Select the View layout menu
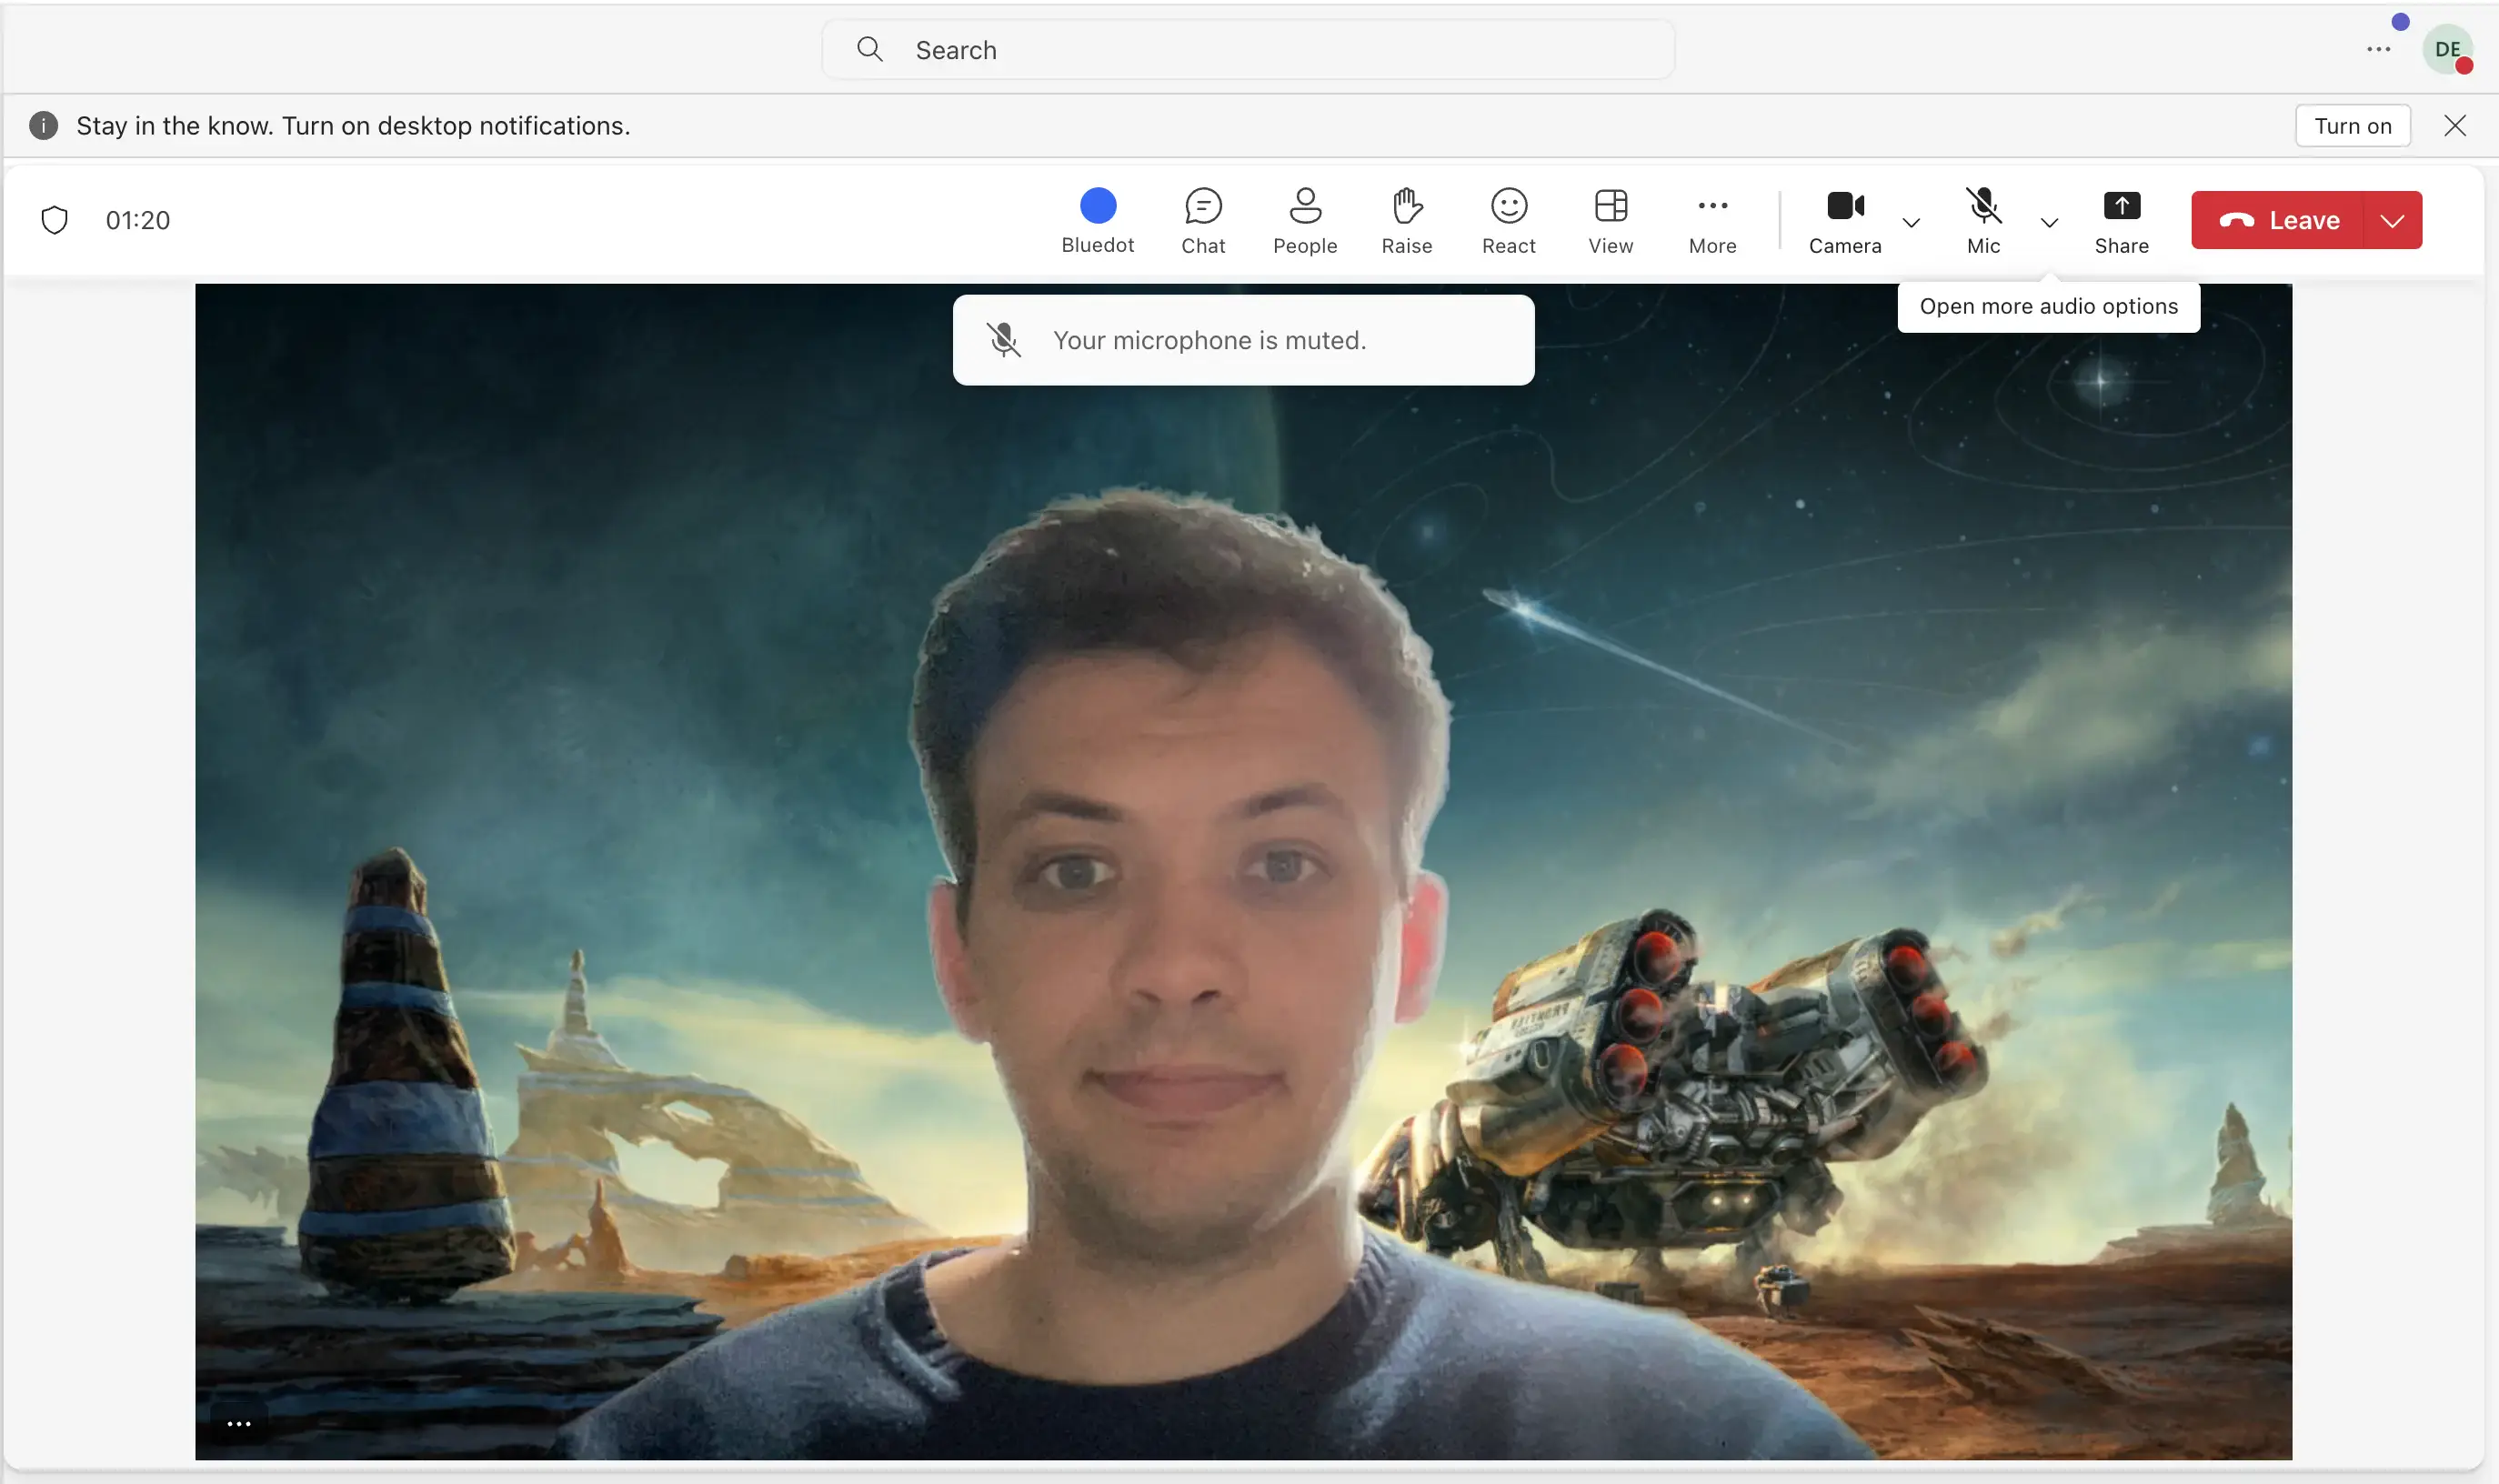The image size is (2499, 1484). click(x=1609, y=217)
